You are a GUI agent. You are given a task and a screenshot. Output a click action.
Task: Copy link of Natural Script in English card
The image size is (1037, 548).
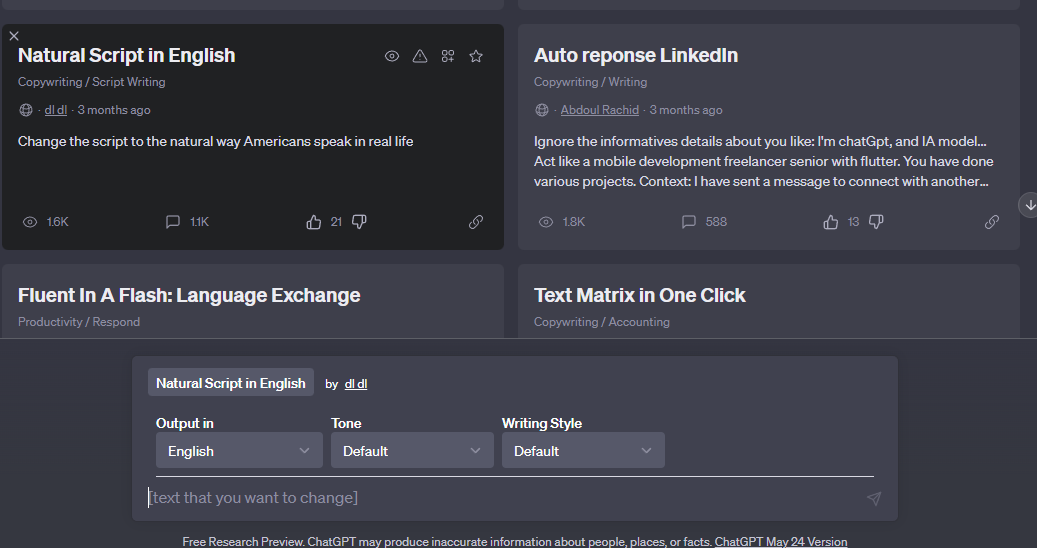[x=476, y=222]
